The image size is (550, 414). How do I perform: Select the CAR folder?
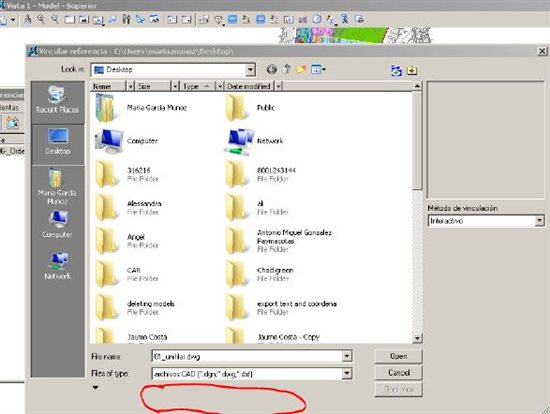(x=127, y=274)
